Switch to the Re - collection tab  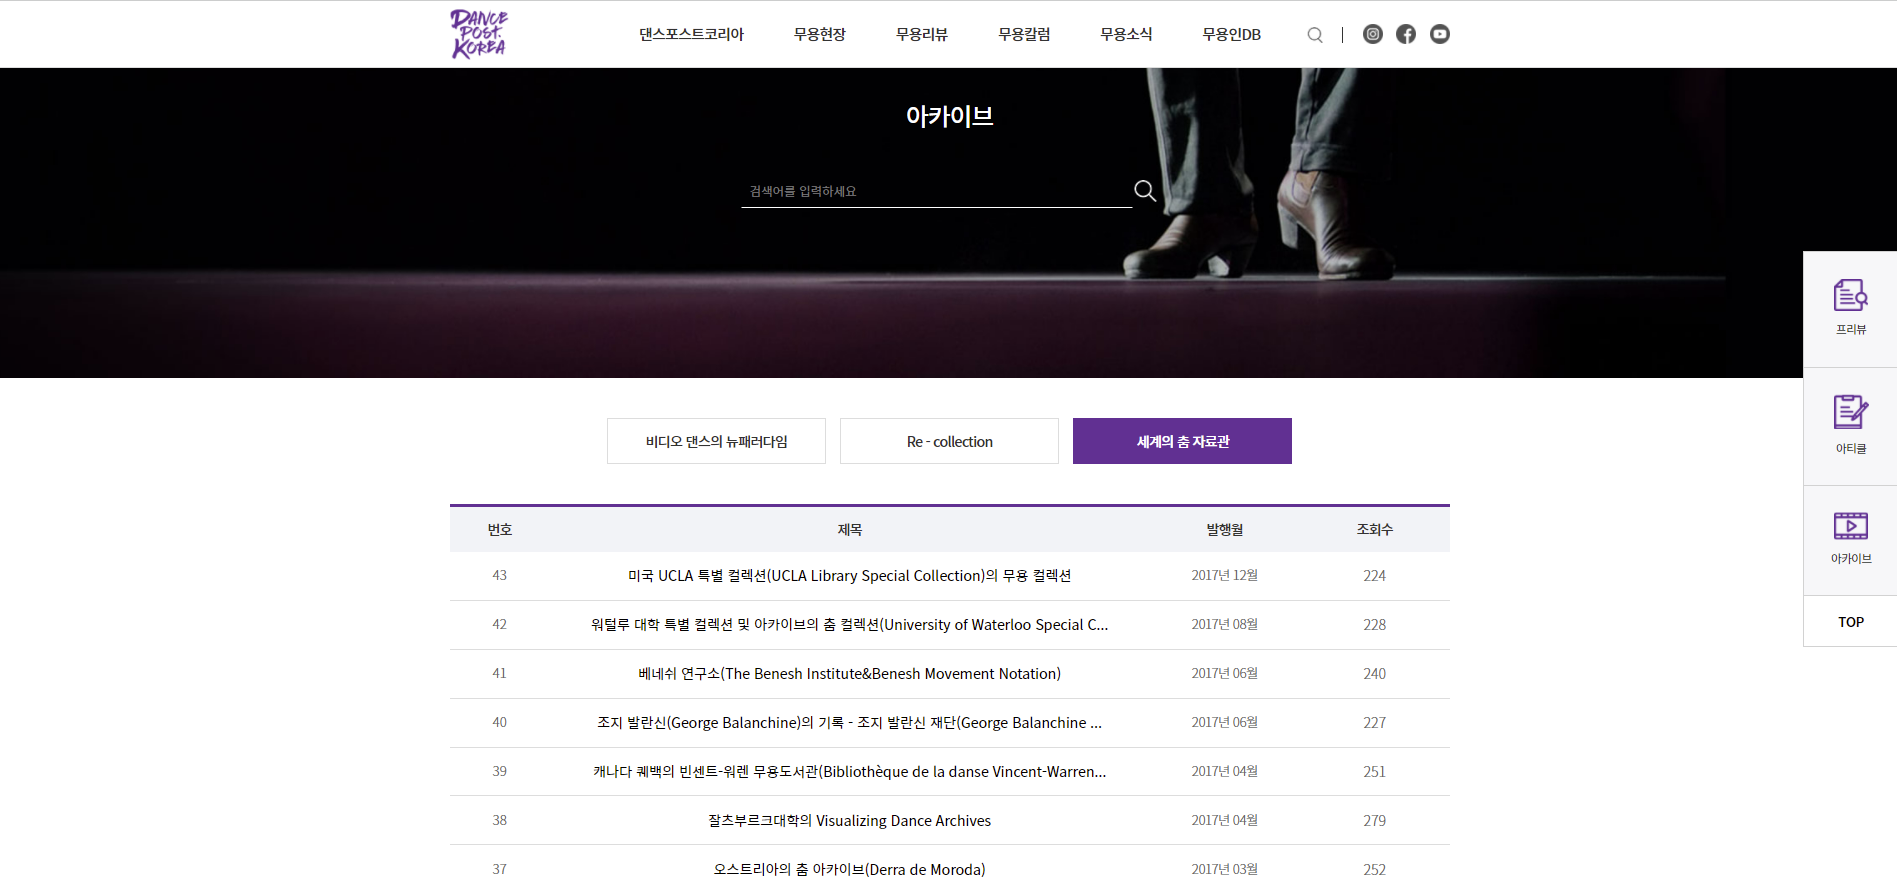949,441
